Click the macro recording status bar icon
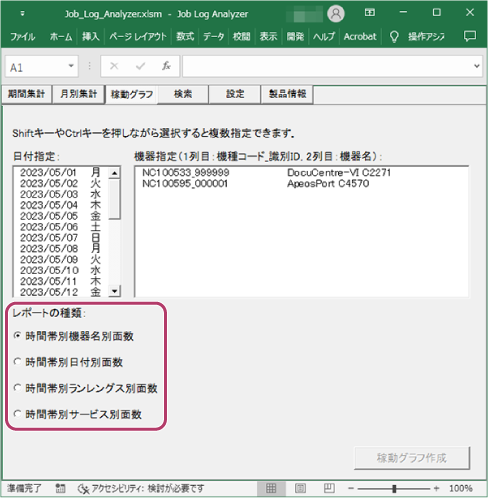 coord(60,488)
